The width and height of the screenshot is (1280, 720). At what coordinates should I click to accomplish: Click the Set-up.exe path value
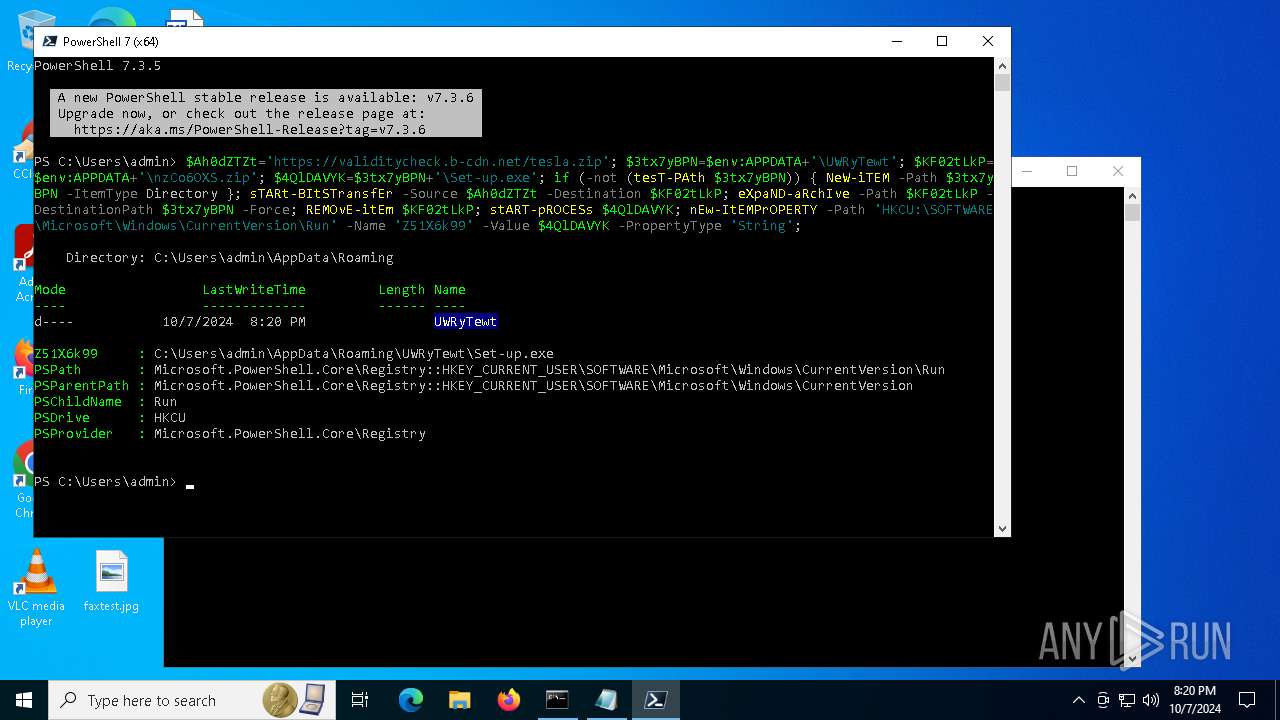point(353,353)
